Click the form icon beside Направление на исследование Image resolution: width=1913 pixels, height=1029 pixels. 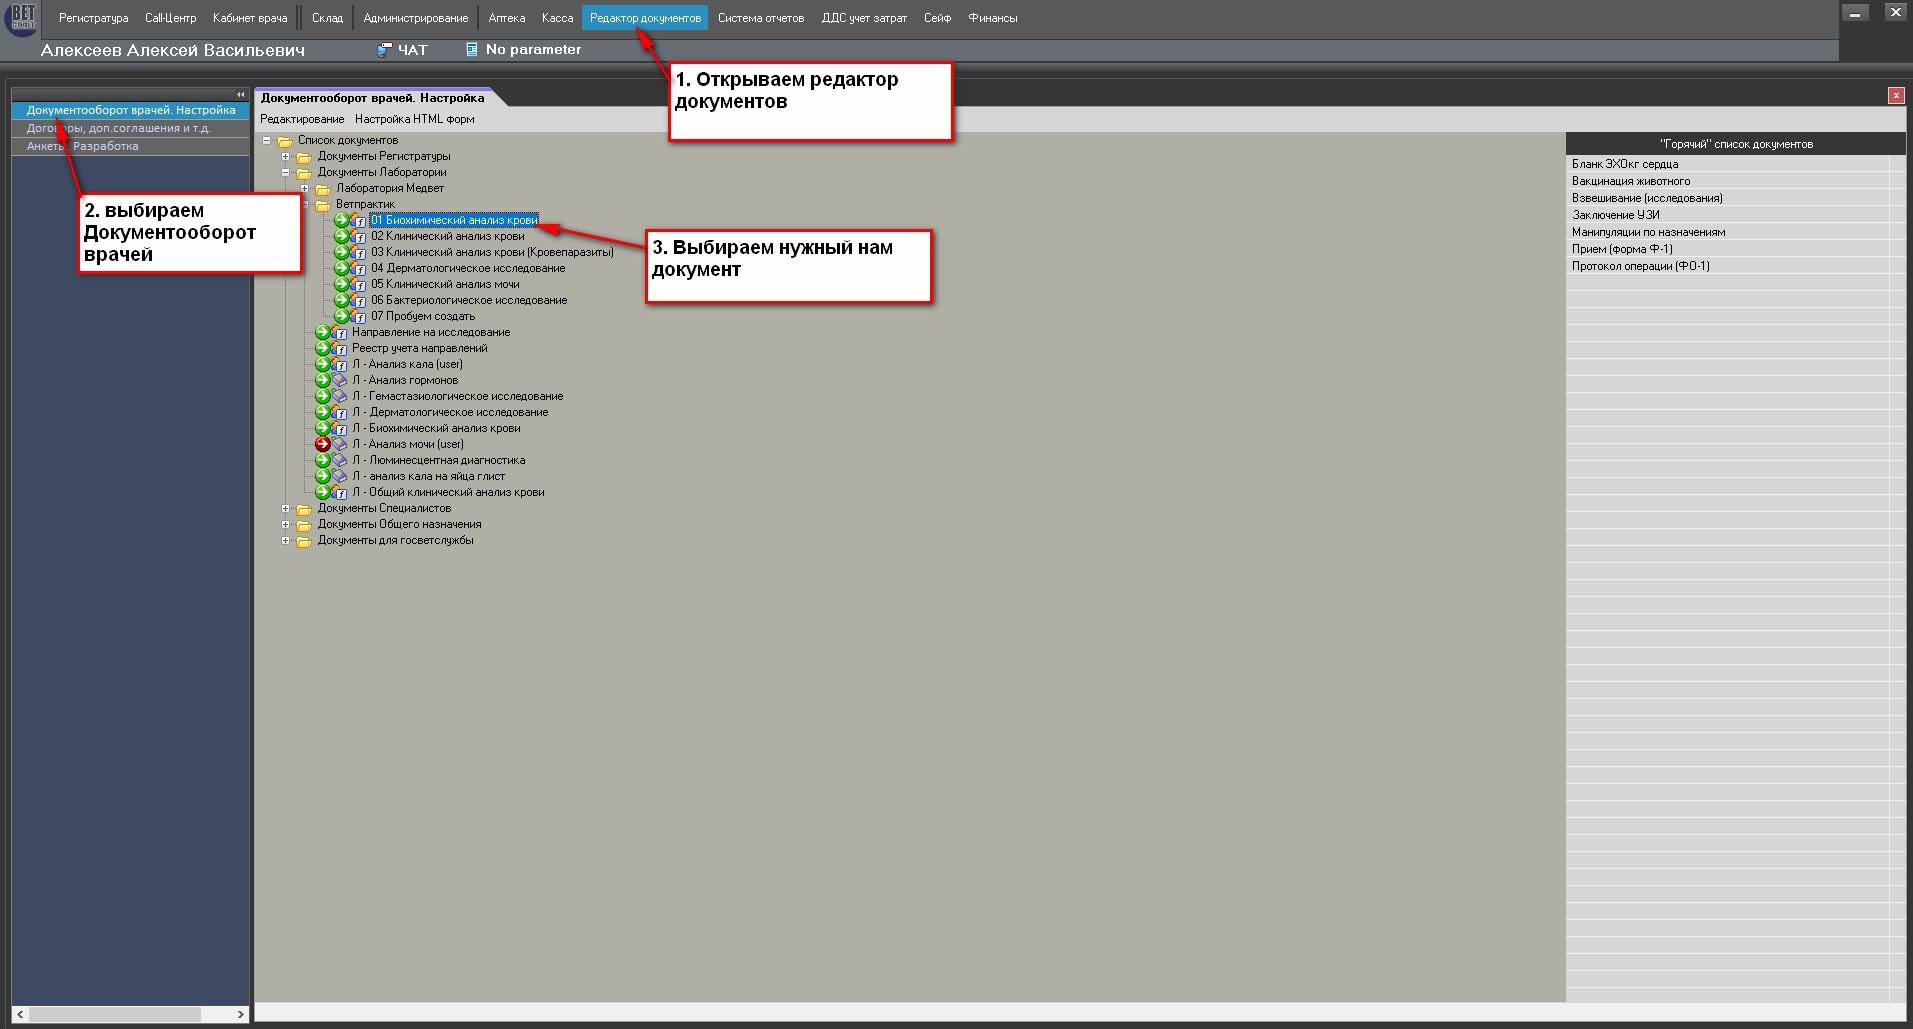click(x=340, y=332)
